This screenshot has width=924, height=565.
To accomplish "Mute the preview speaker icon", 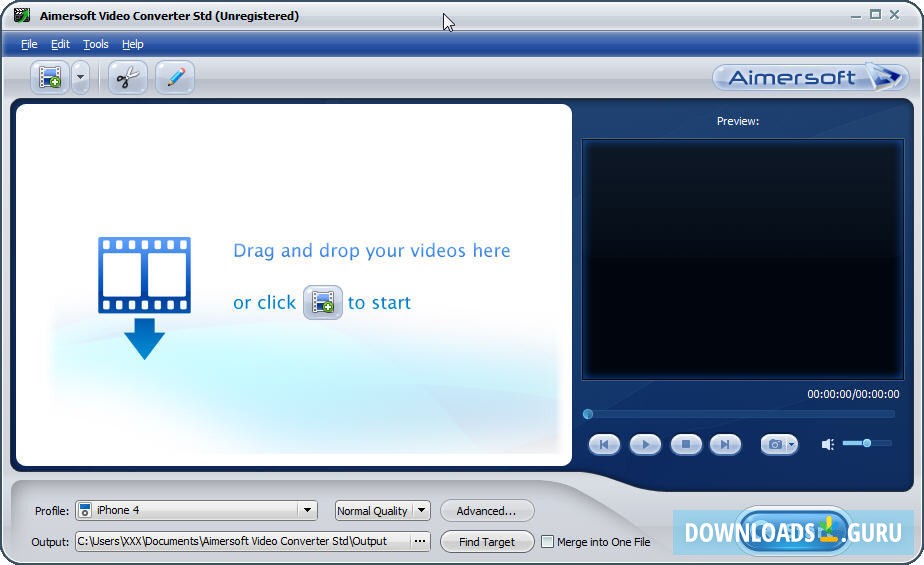I will point(828,444).
